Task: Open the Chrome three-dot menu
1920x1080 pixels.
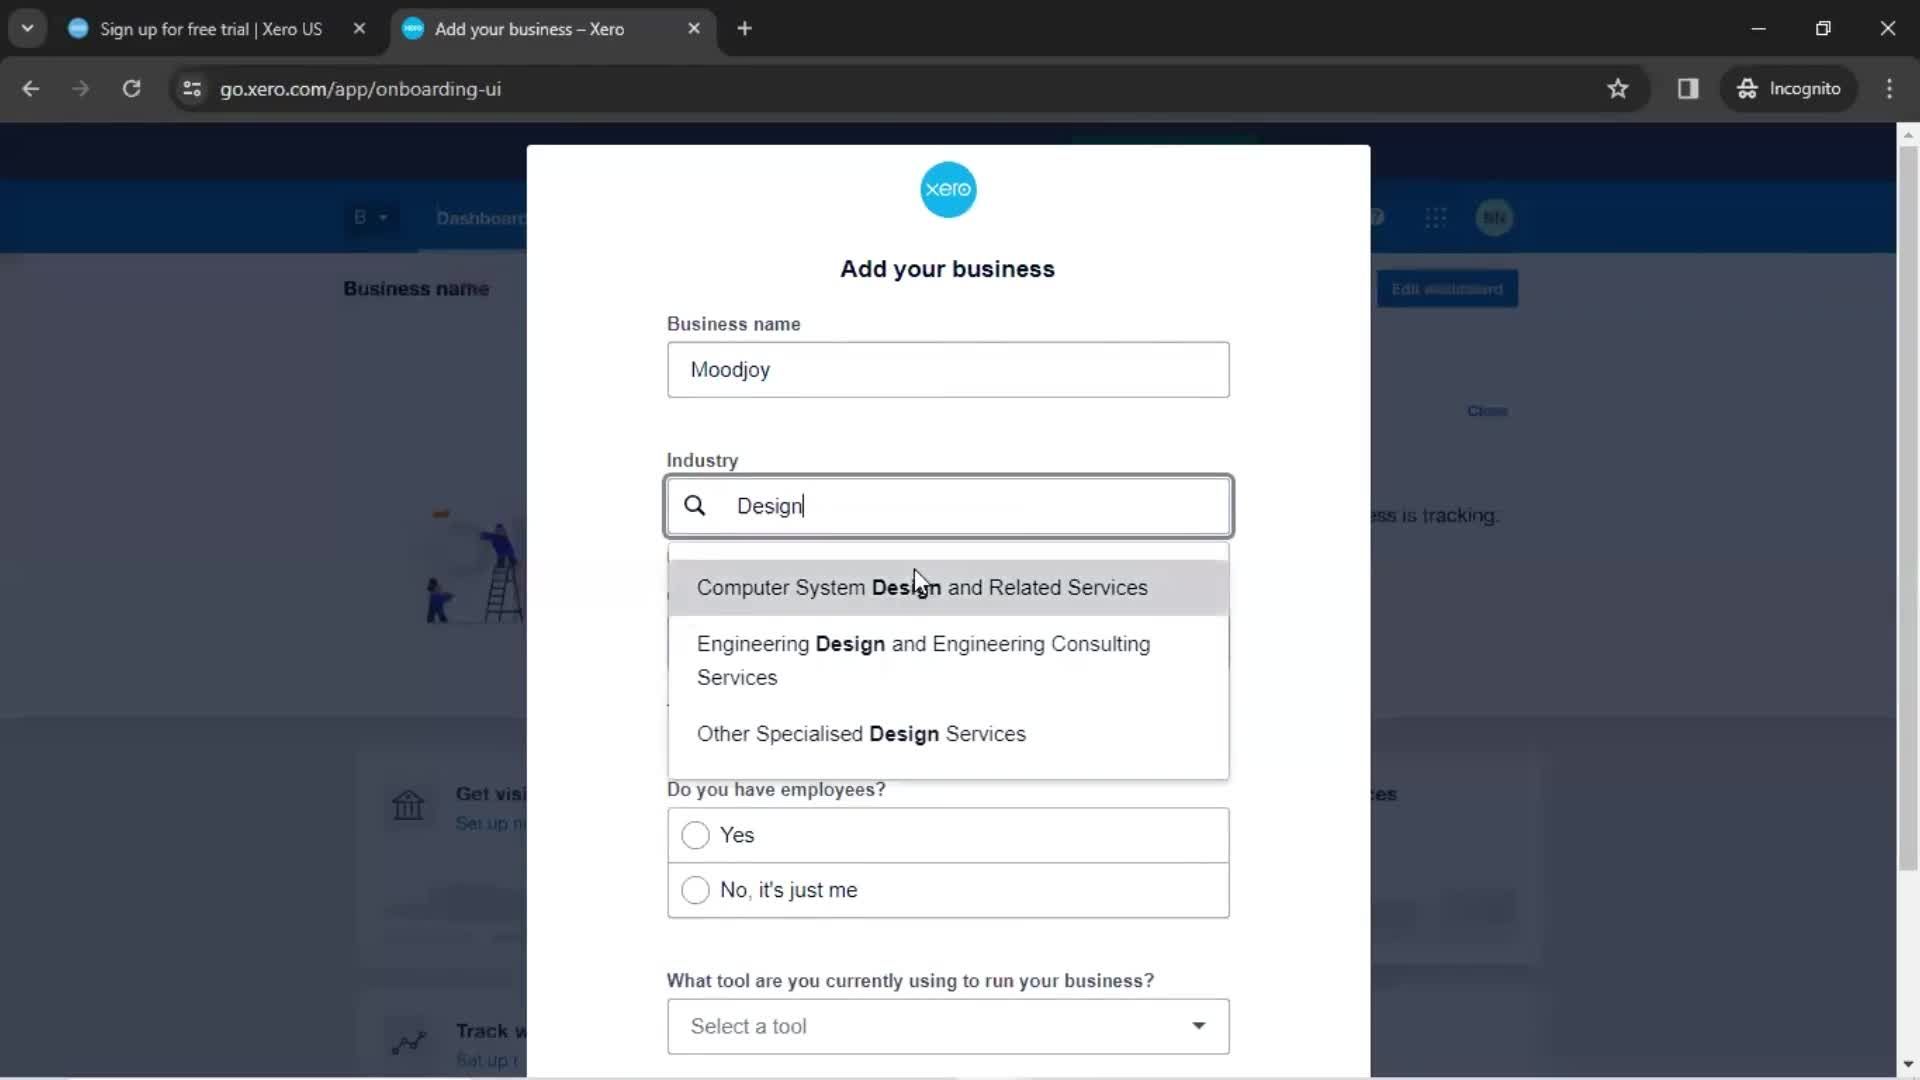Action: pos(1889,89)
